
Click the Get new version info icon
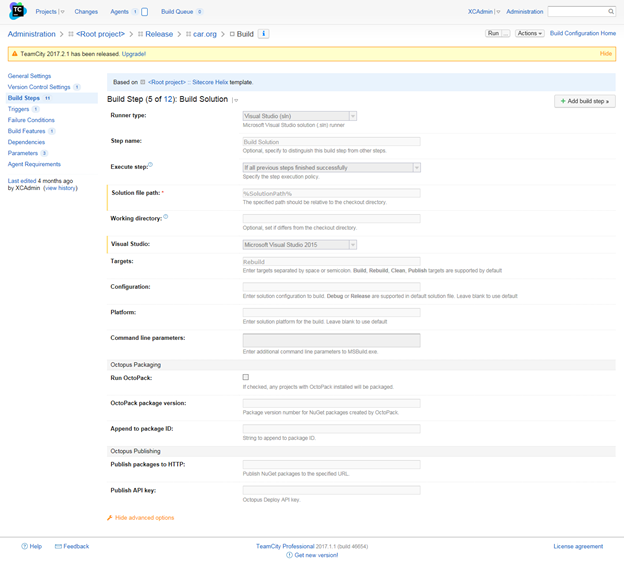289,555
